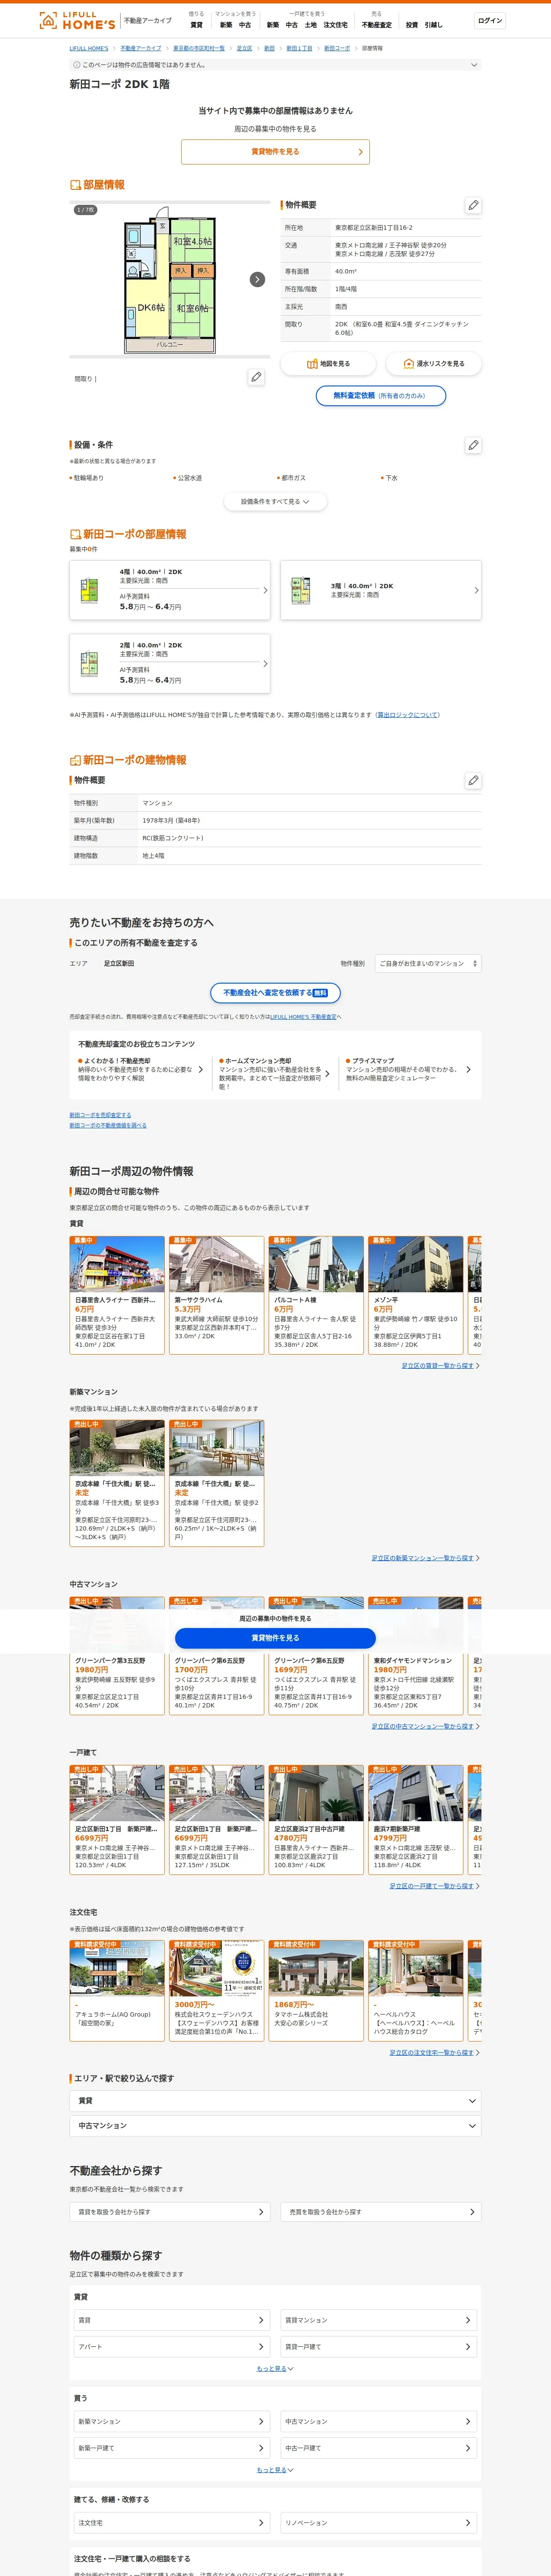Advance floor plan image with next arrow
This screenshot has width=551, height=2576.
click(x=257, y=279)
